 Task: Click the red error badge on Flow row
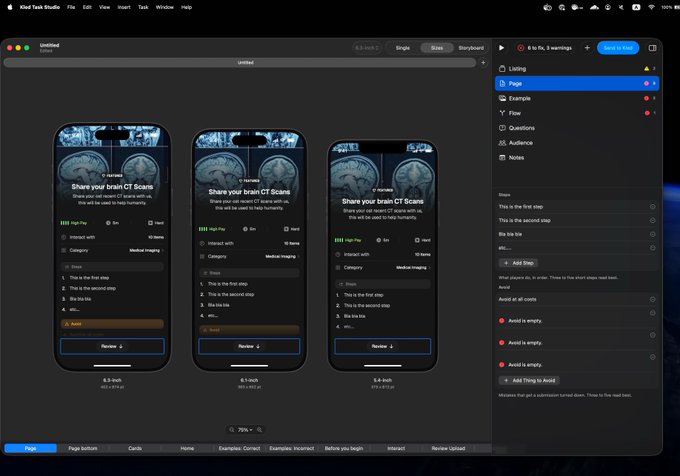tap(647, 113)
